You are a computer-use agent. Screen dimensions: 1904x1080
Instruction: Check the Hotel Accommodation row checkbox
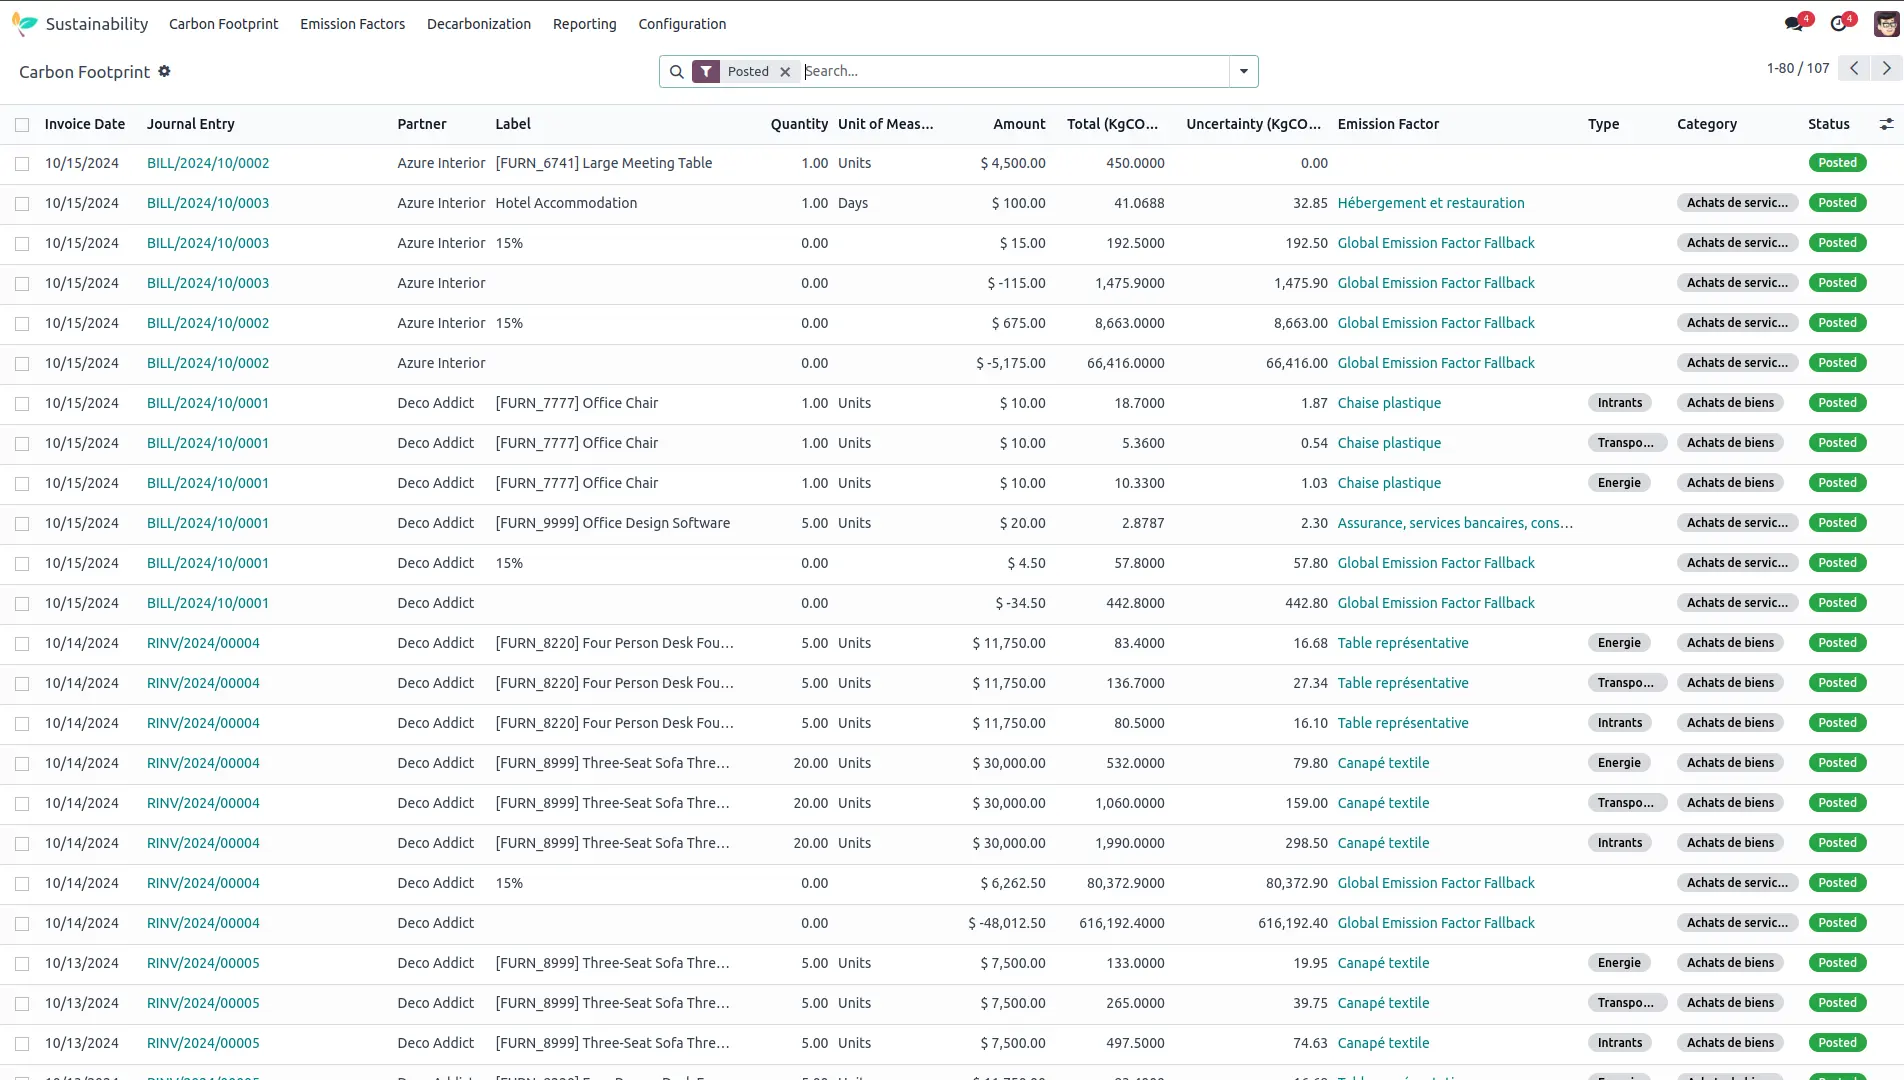coord(22,204)
